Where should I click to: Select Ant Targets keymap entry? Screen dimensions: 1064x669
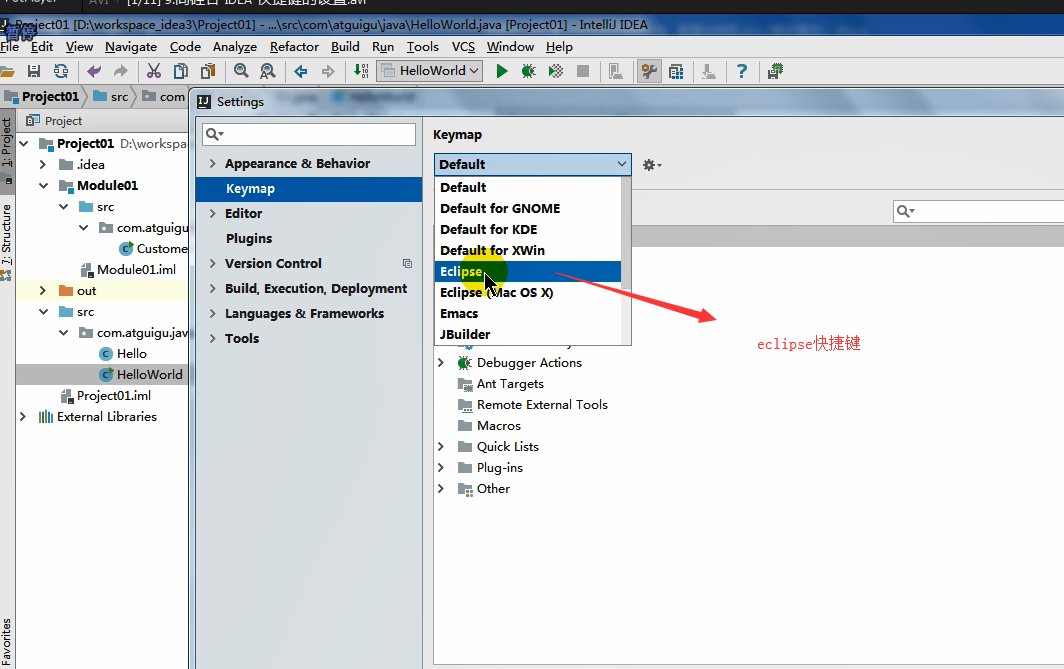510,384
